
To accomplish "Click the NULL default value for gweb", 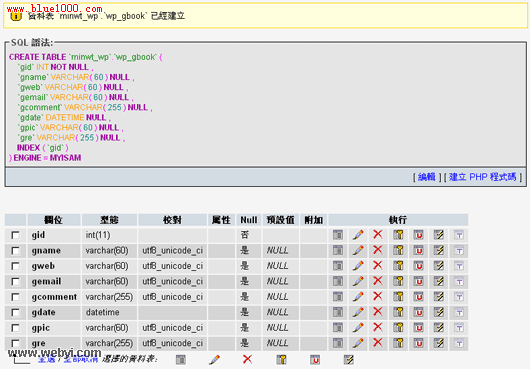I will (278, 266).
